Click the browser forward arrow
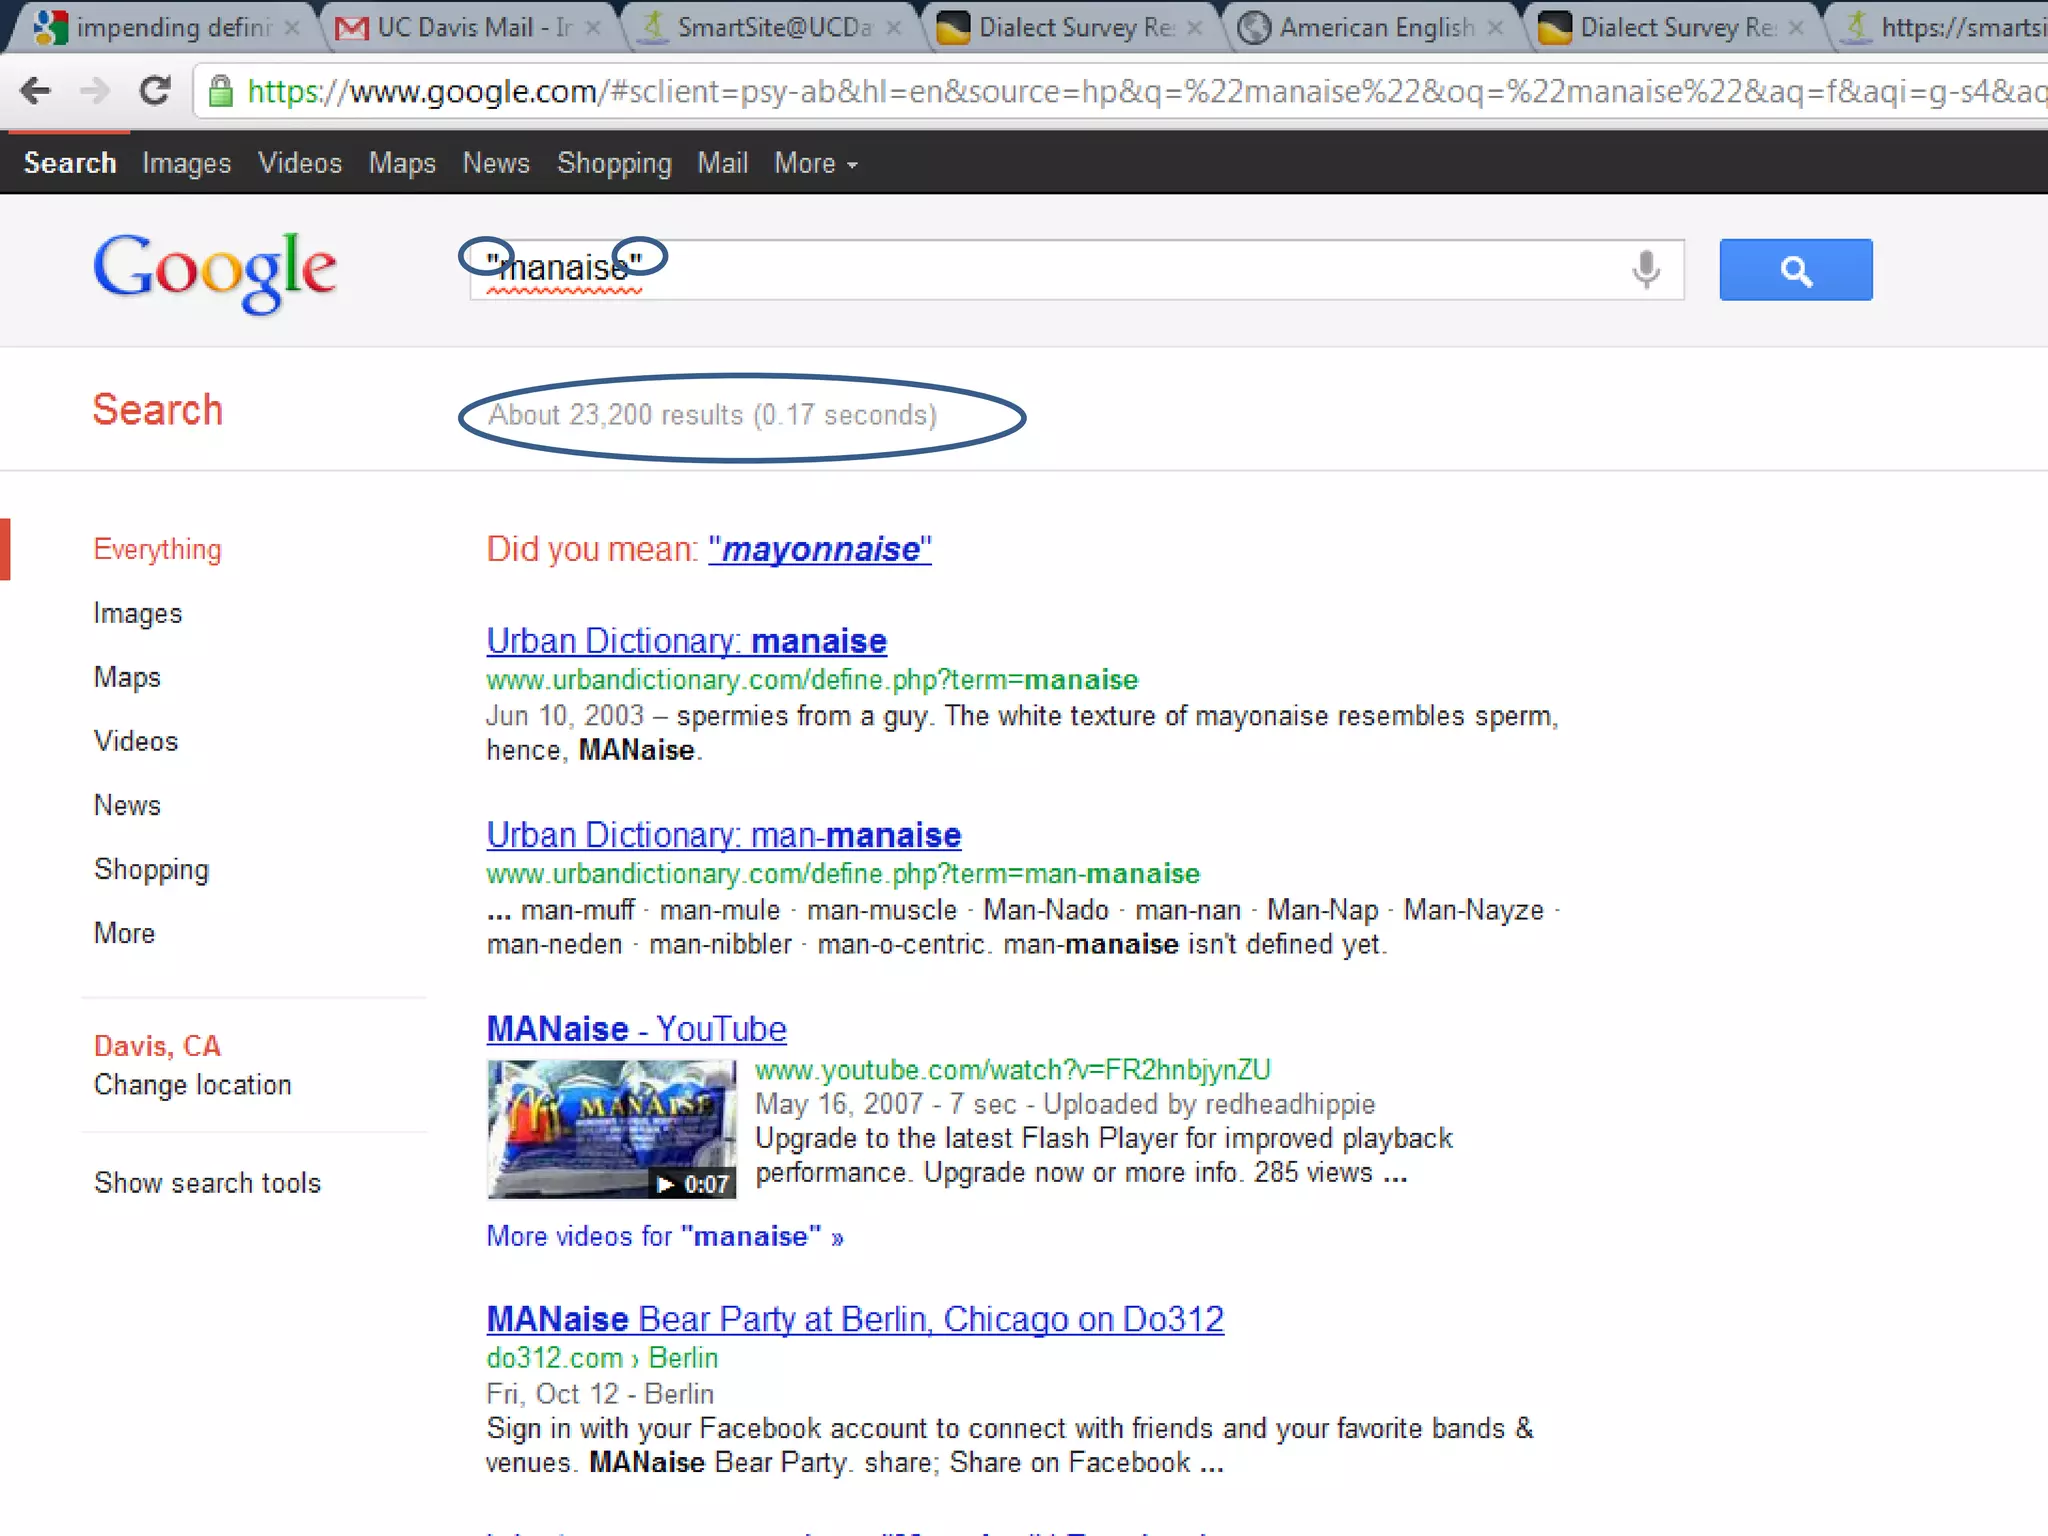Screen dimensions: 2048x1536 95,91
